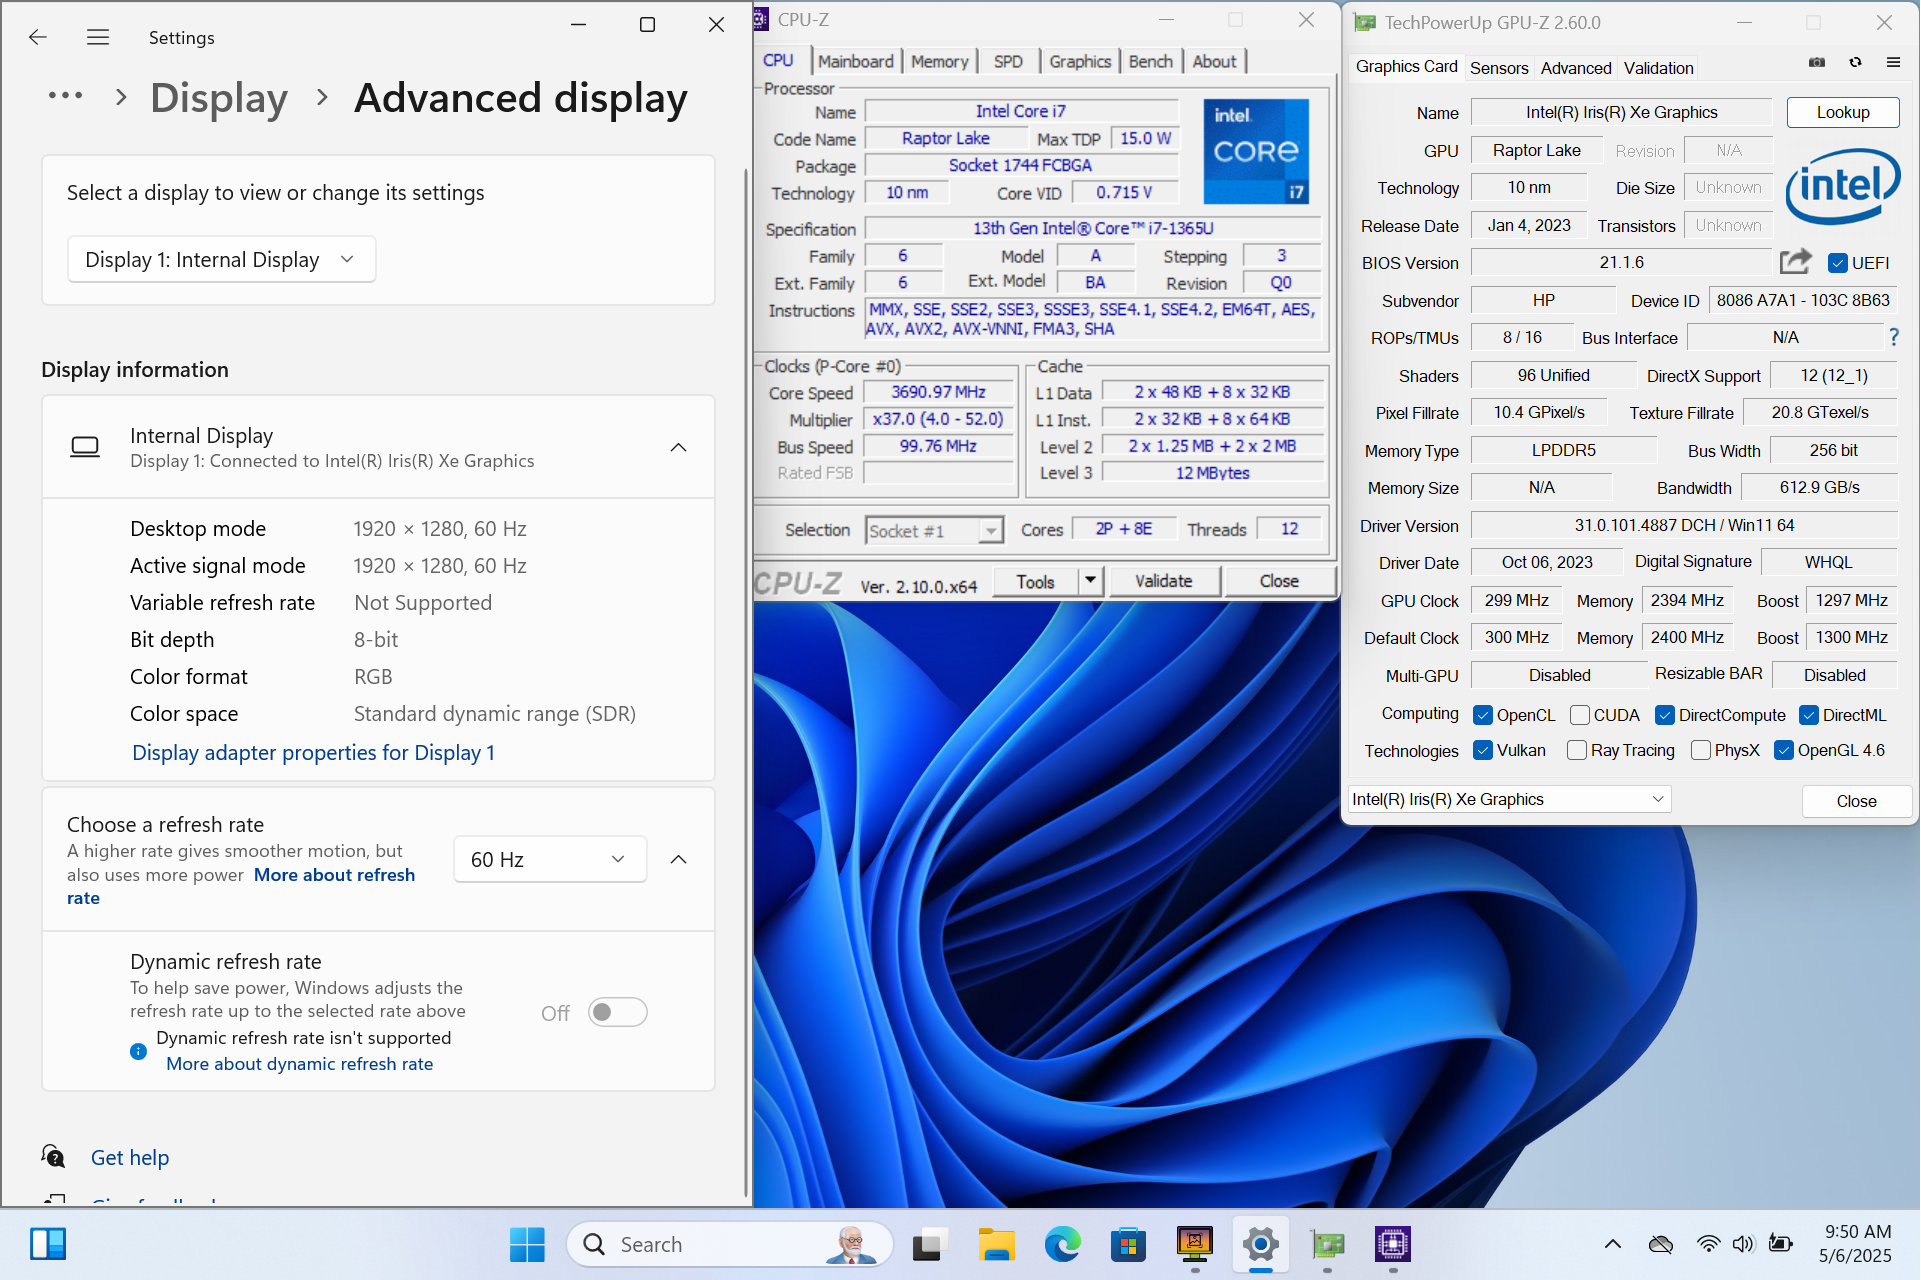The image size is (1921, 1280).
Task: Click the taskbar Search box
Action: (x=729, y=1244)
